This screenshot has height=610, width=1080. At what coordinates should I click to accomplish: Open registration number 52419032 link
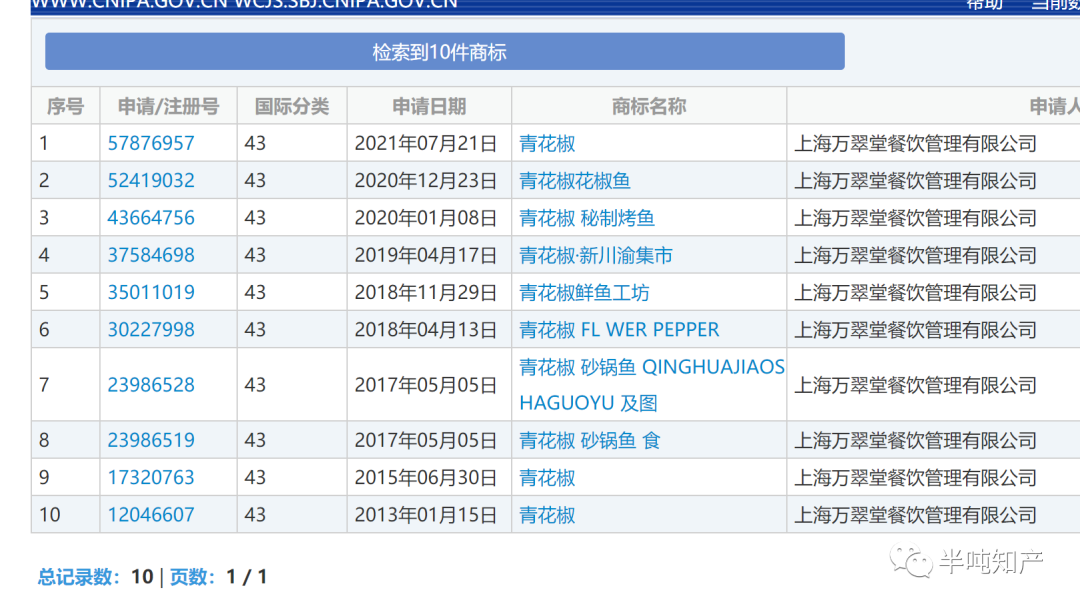151,181
